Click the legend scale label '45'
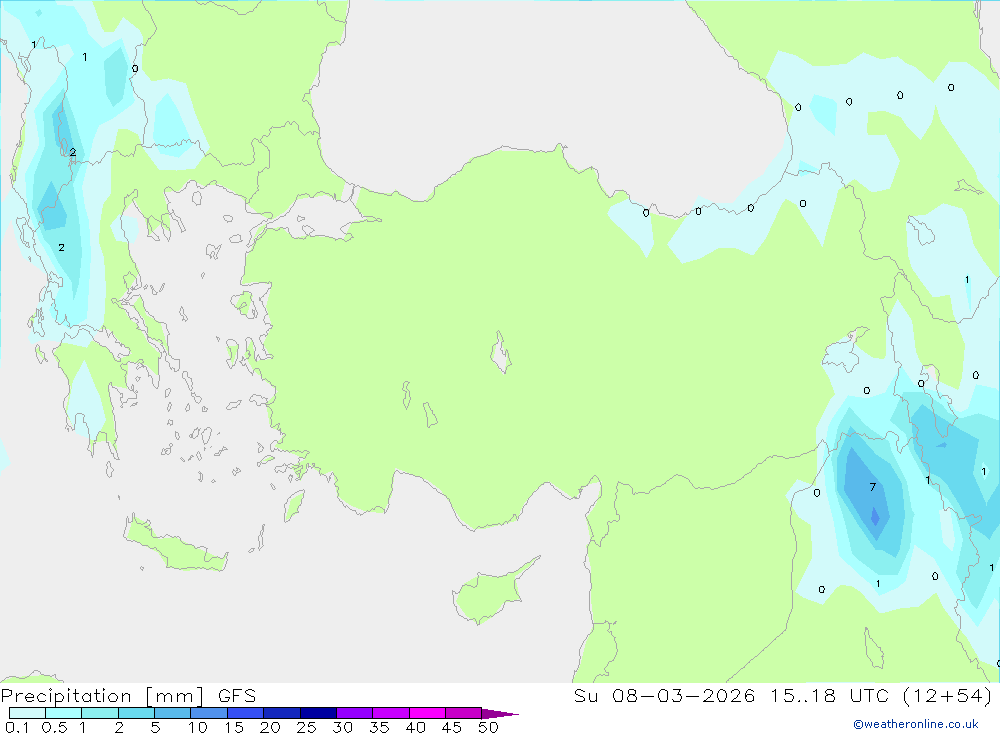Image resolution: width=1000 pixels, height=733 pixels. [x=452, y=727]
